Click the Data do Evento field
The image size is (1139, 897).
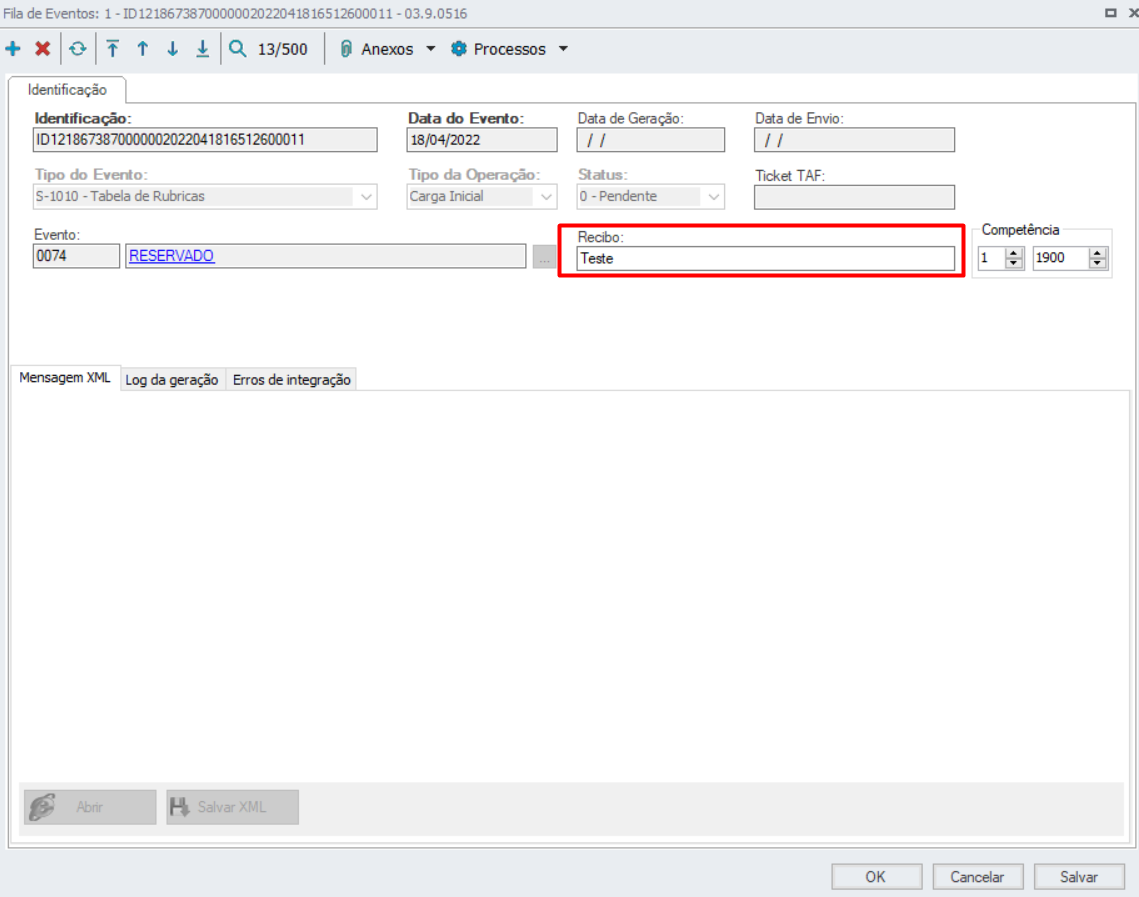pos(482,139)
